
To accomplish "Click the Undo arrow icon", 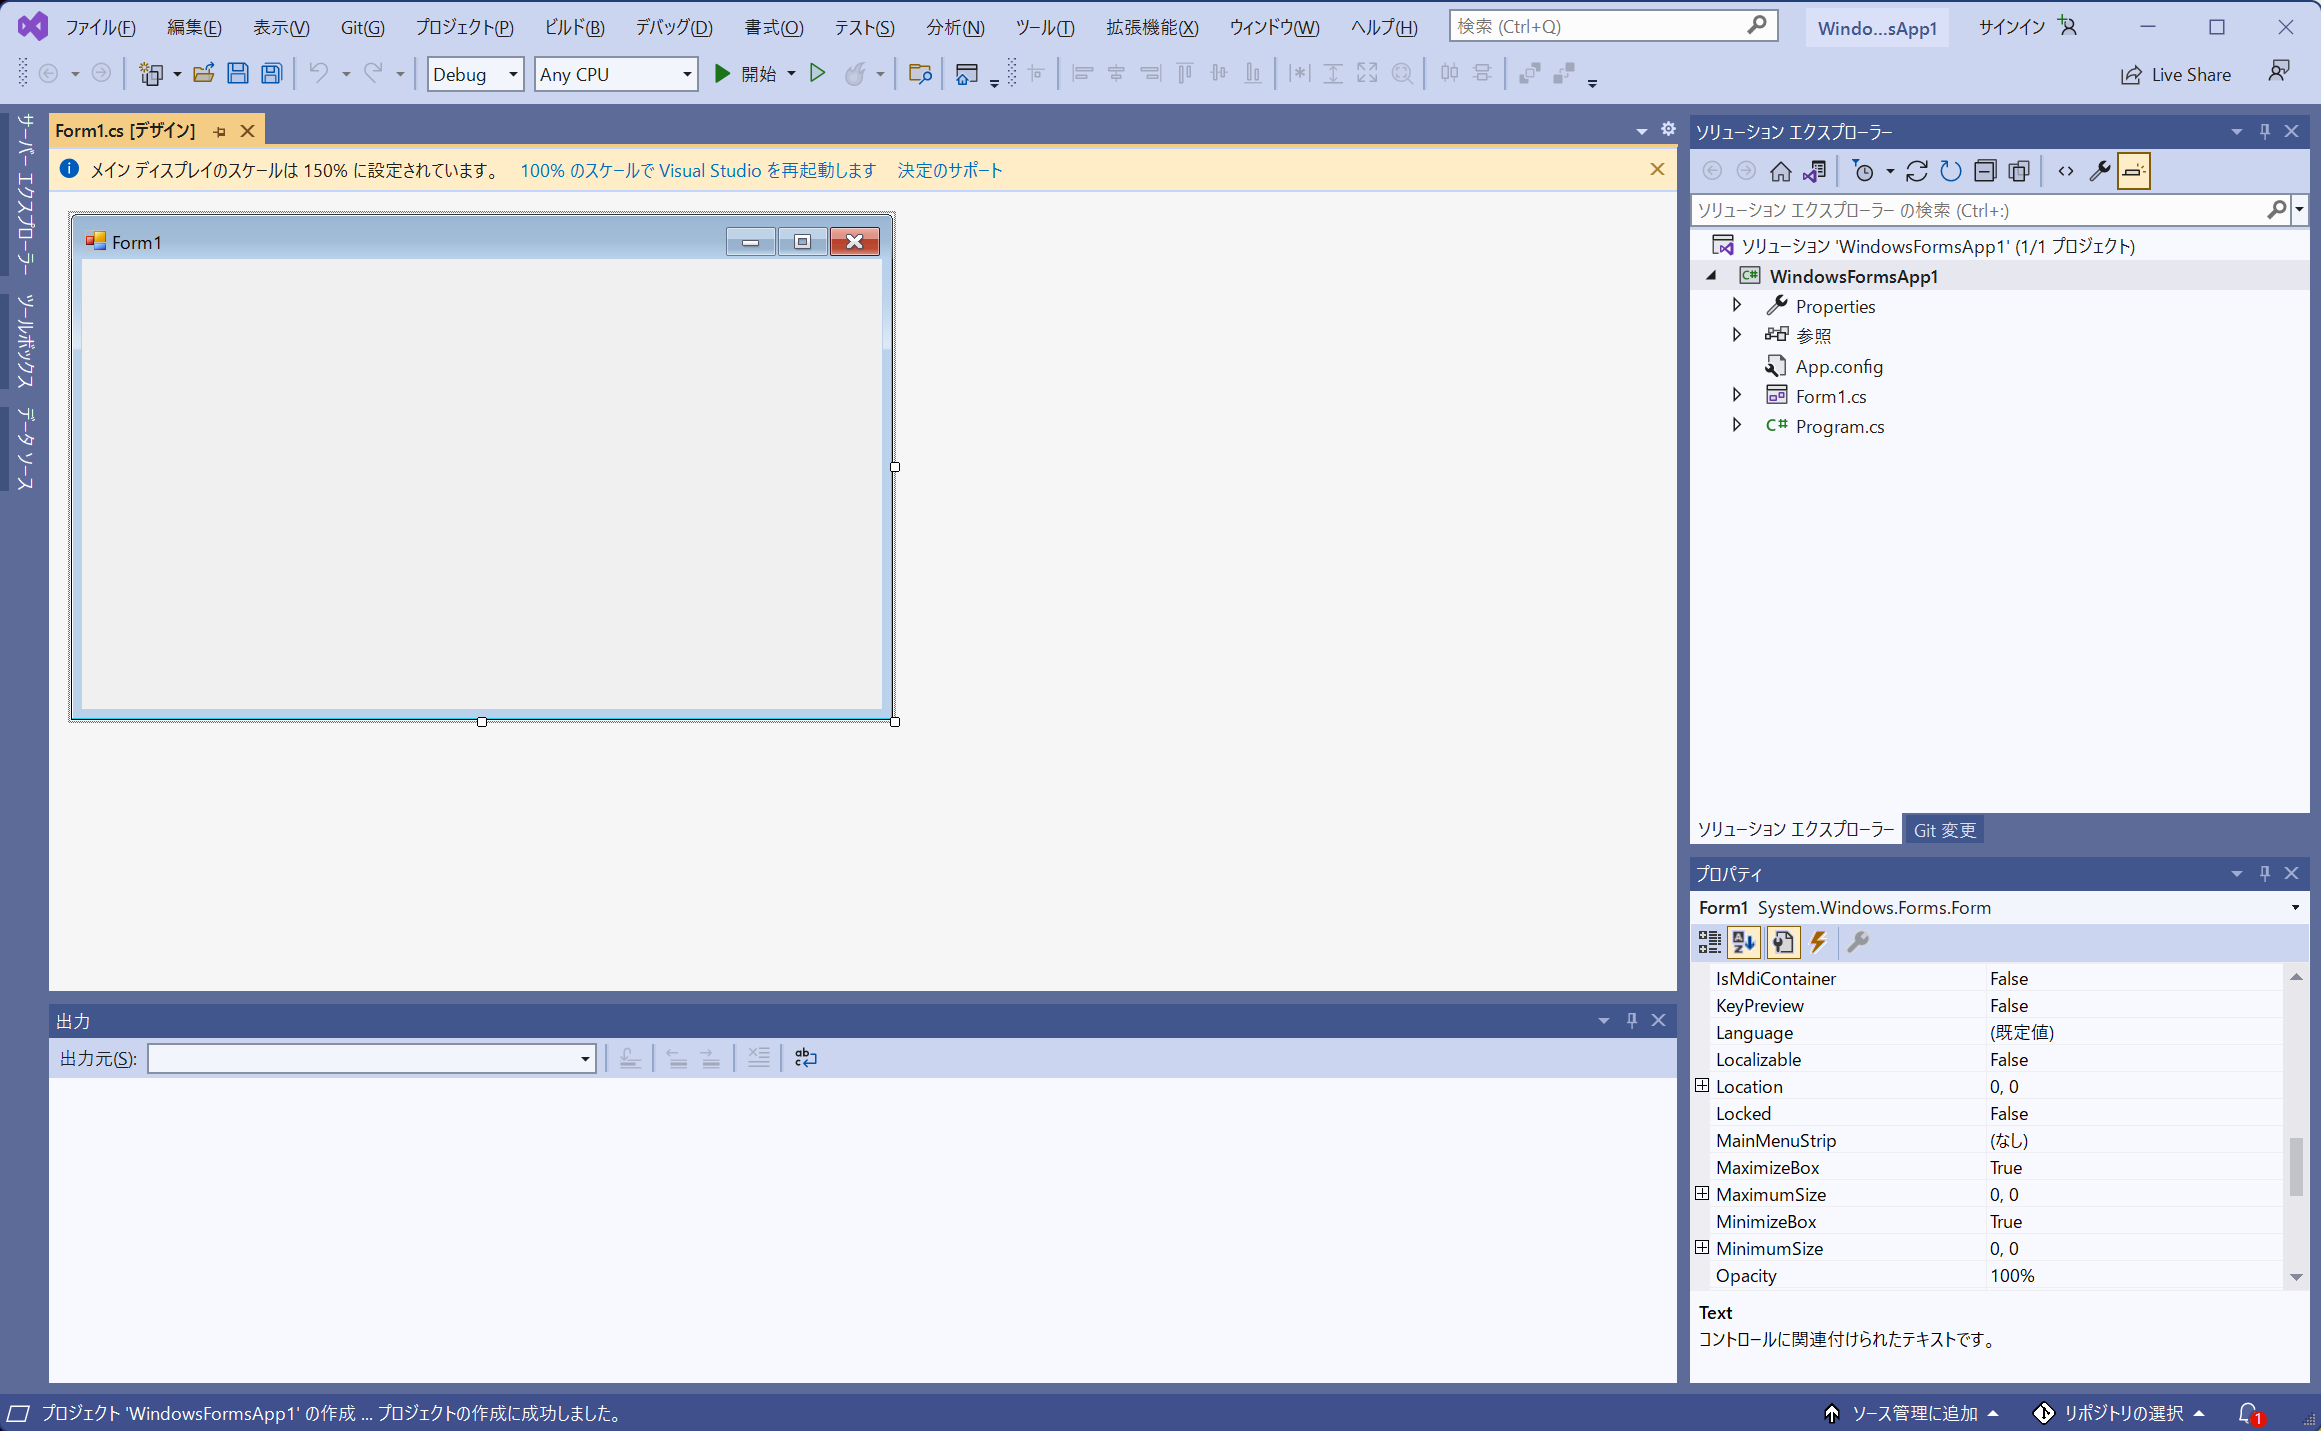I will [x=319, y=73].
